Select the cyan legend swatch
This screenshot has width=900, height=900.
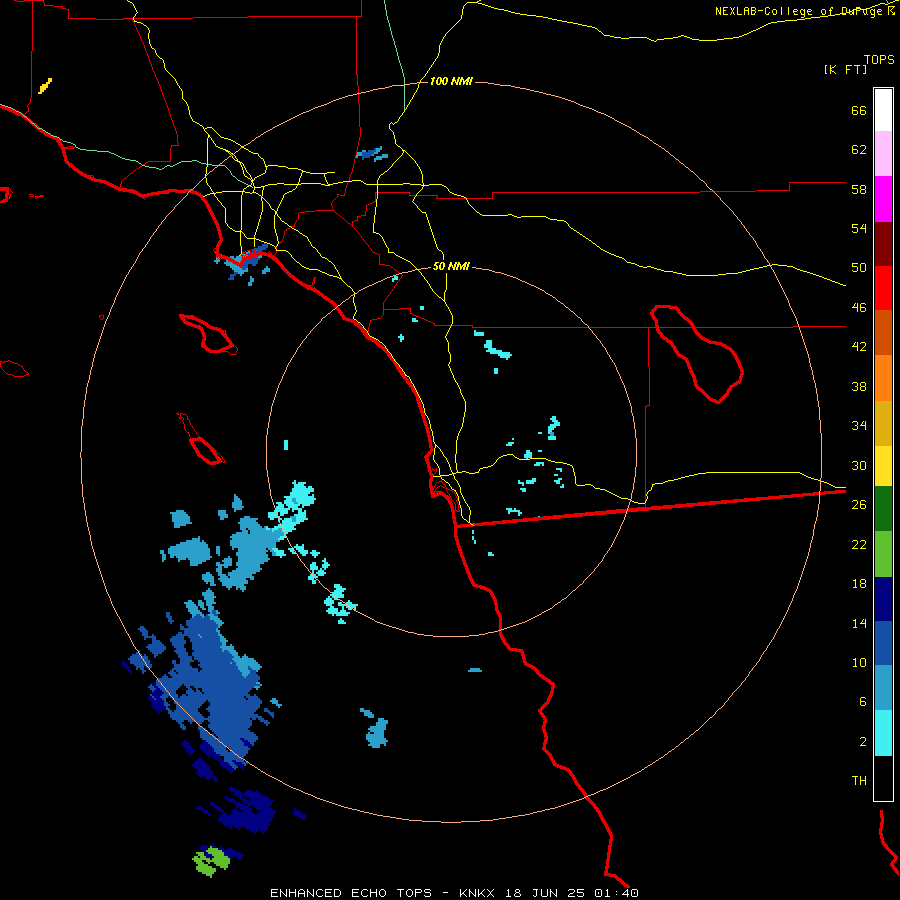883,733
